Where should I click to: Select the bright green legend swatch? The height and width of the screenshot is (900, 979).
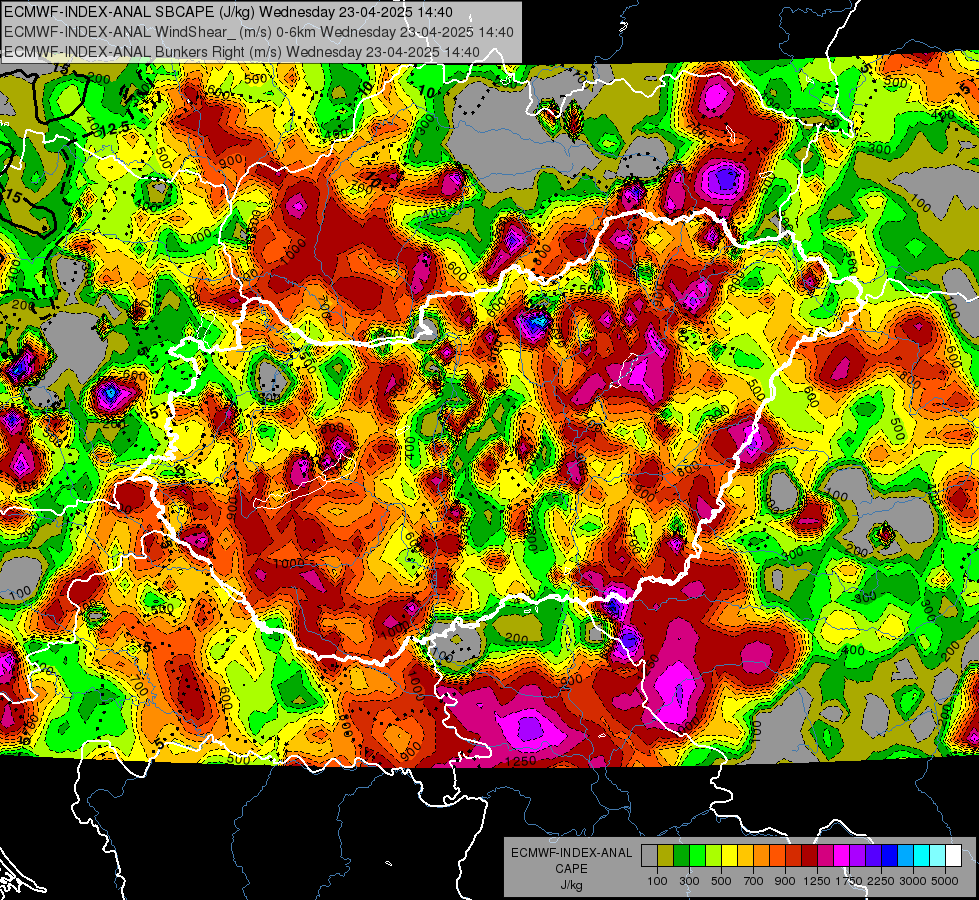tap(697, 856)
